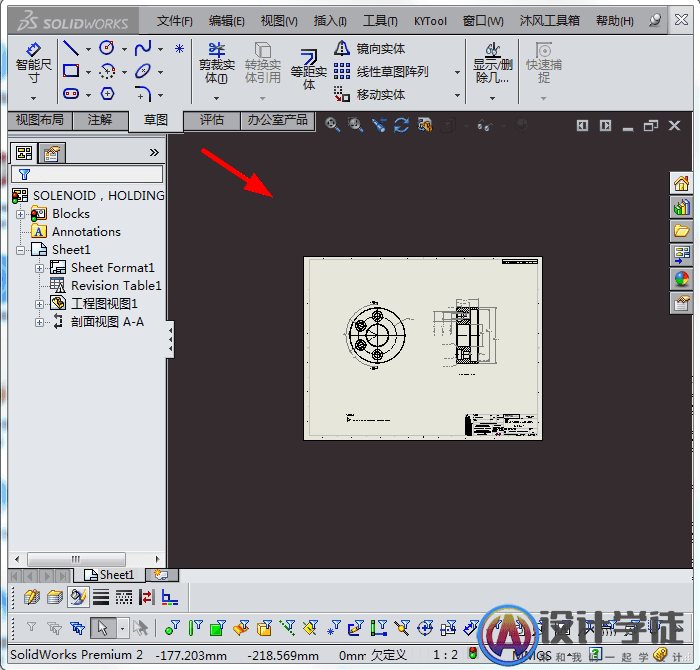Screen dimensions: 700x670
Task: Open the Smart Dimension dropdown arrow
Action: pyautogui.click(x=33, y=98)
